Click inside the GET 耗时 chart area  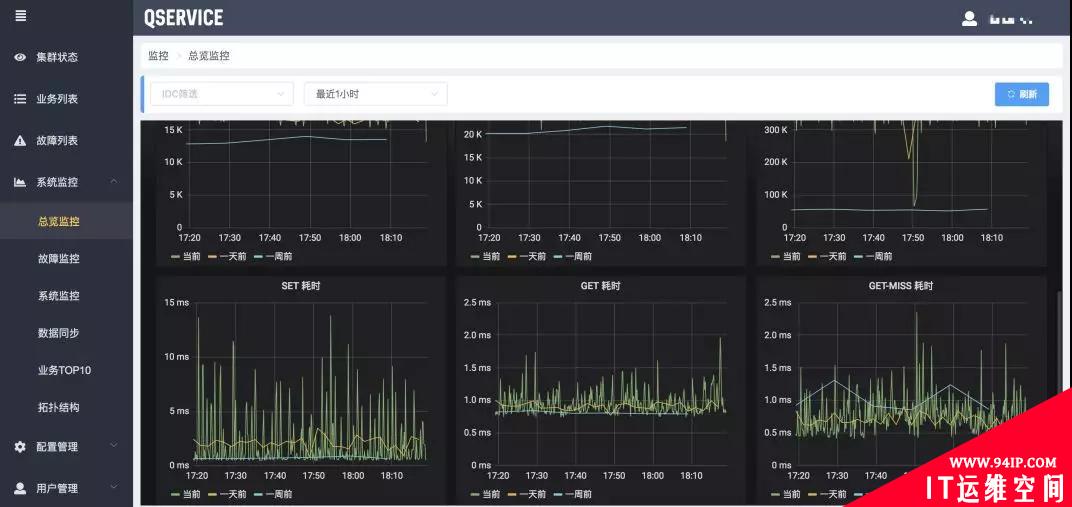(x=613, y=383)
